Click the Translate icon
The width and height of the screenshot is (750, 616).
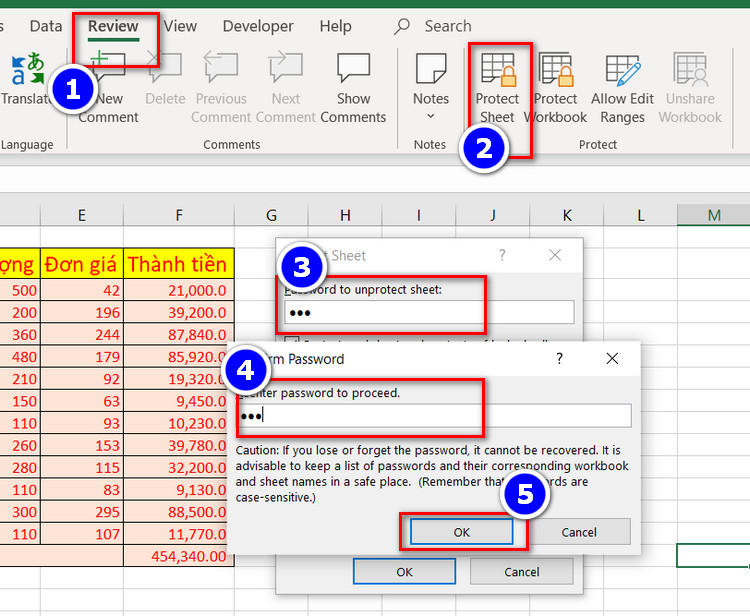click(x=27, y=72)
